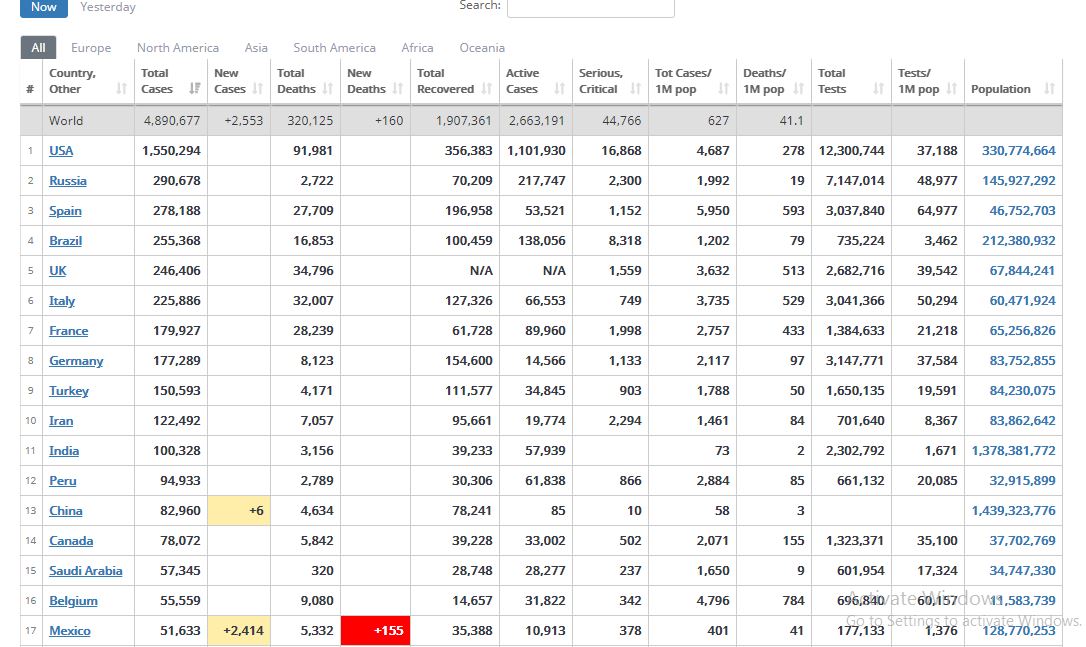Screen dimensions: 1086x647
Task: Switch to the Yesterday data view
Action: (x=108, y=7)
